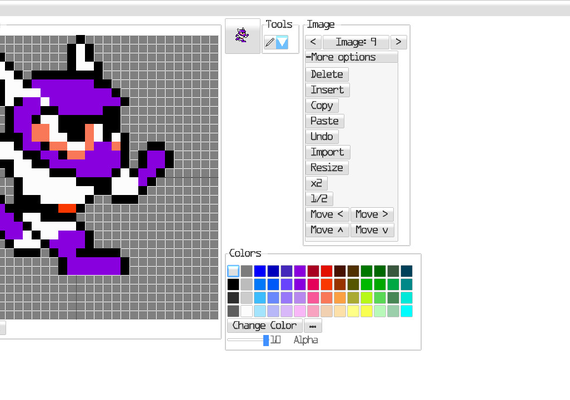Double the image size with x2
Screen dimensions: 570x400
[x=316, y=183]
